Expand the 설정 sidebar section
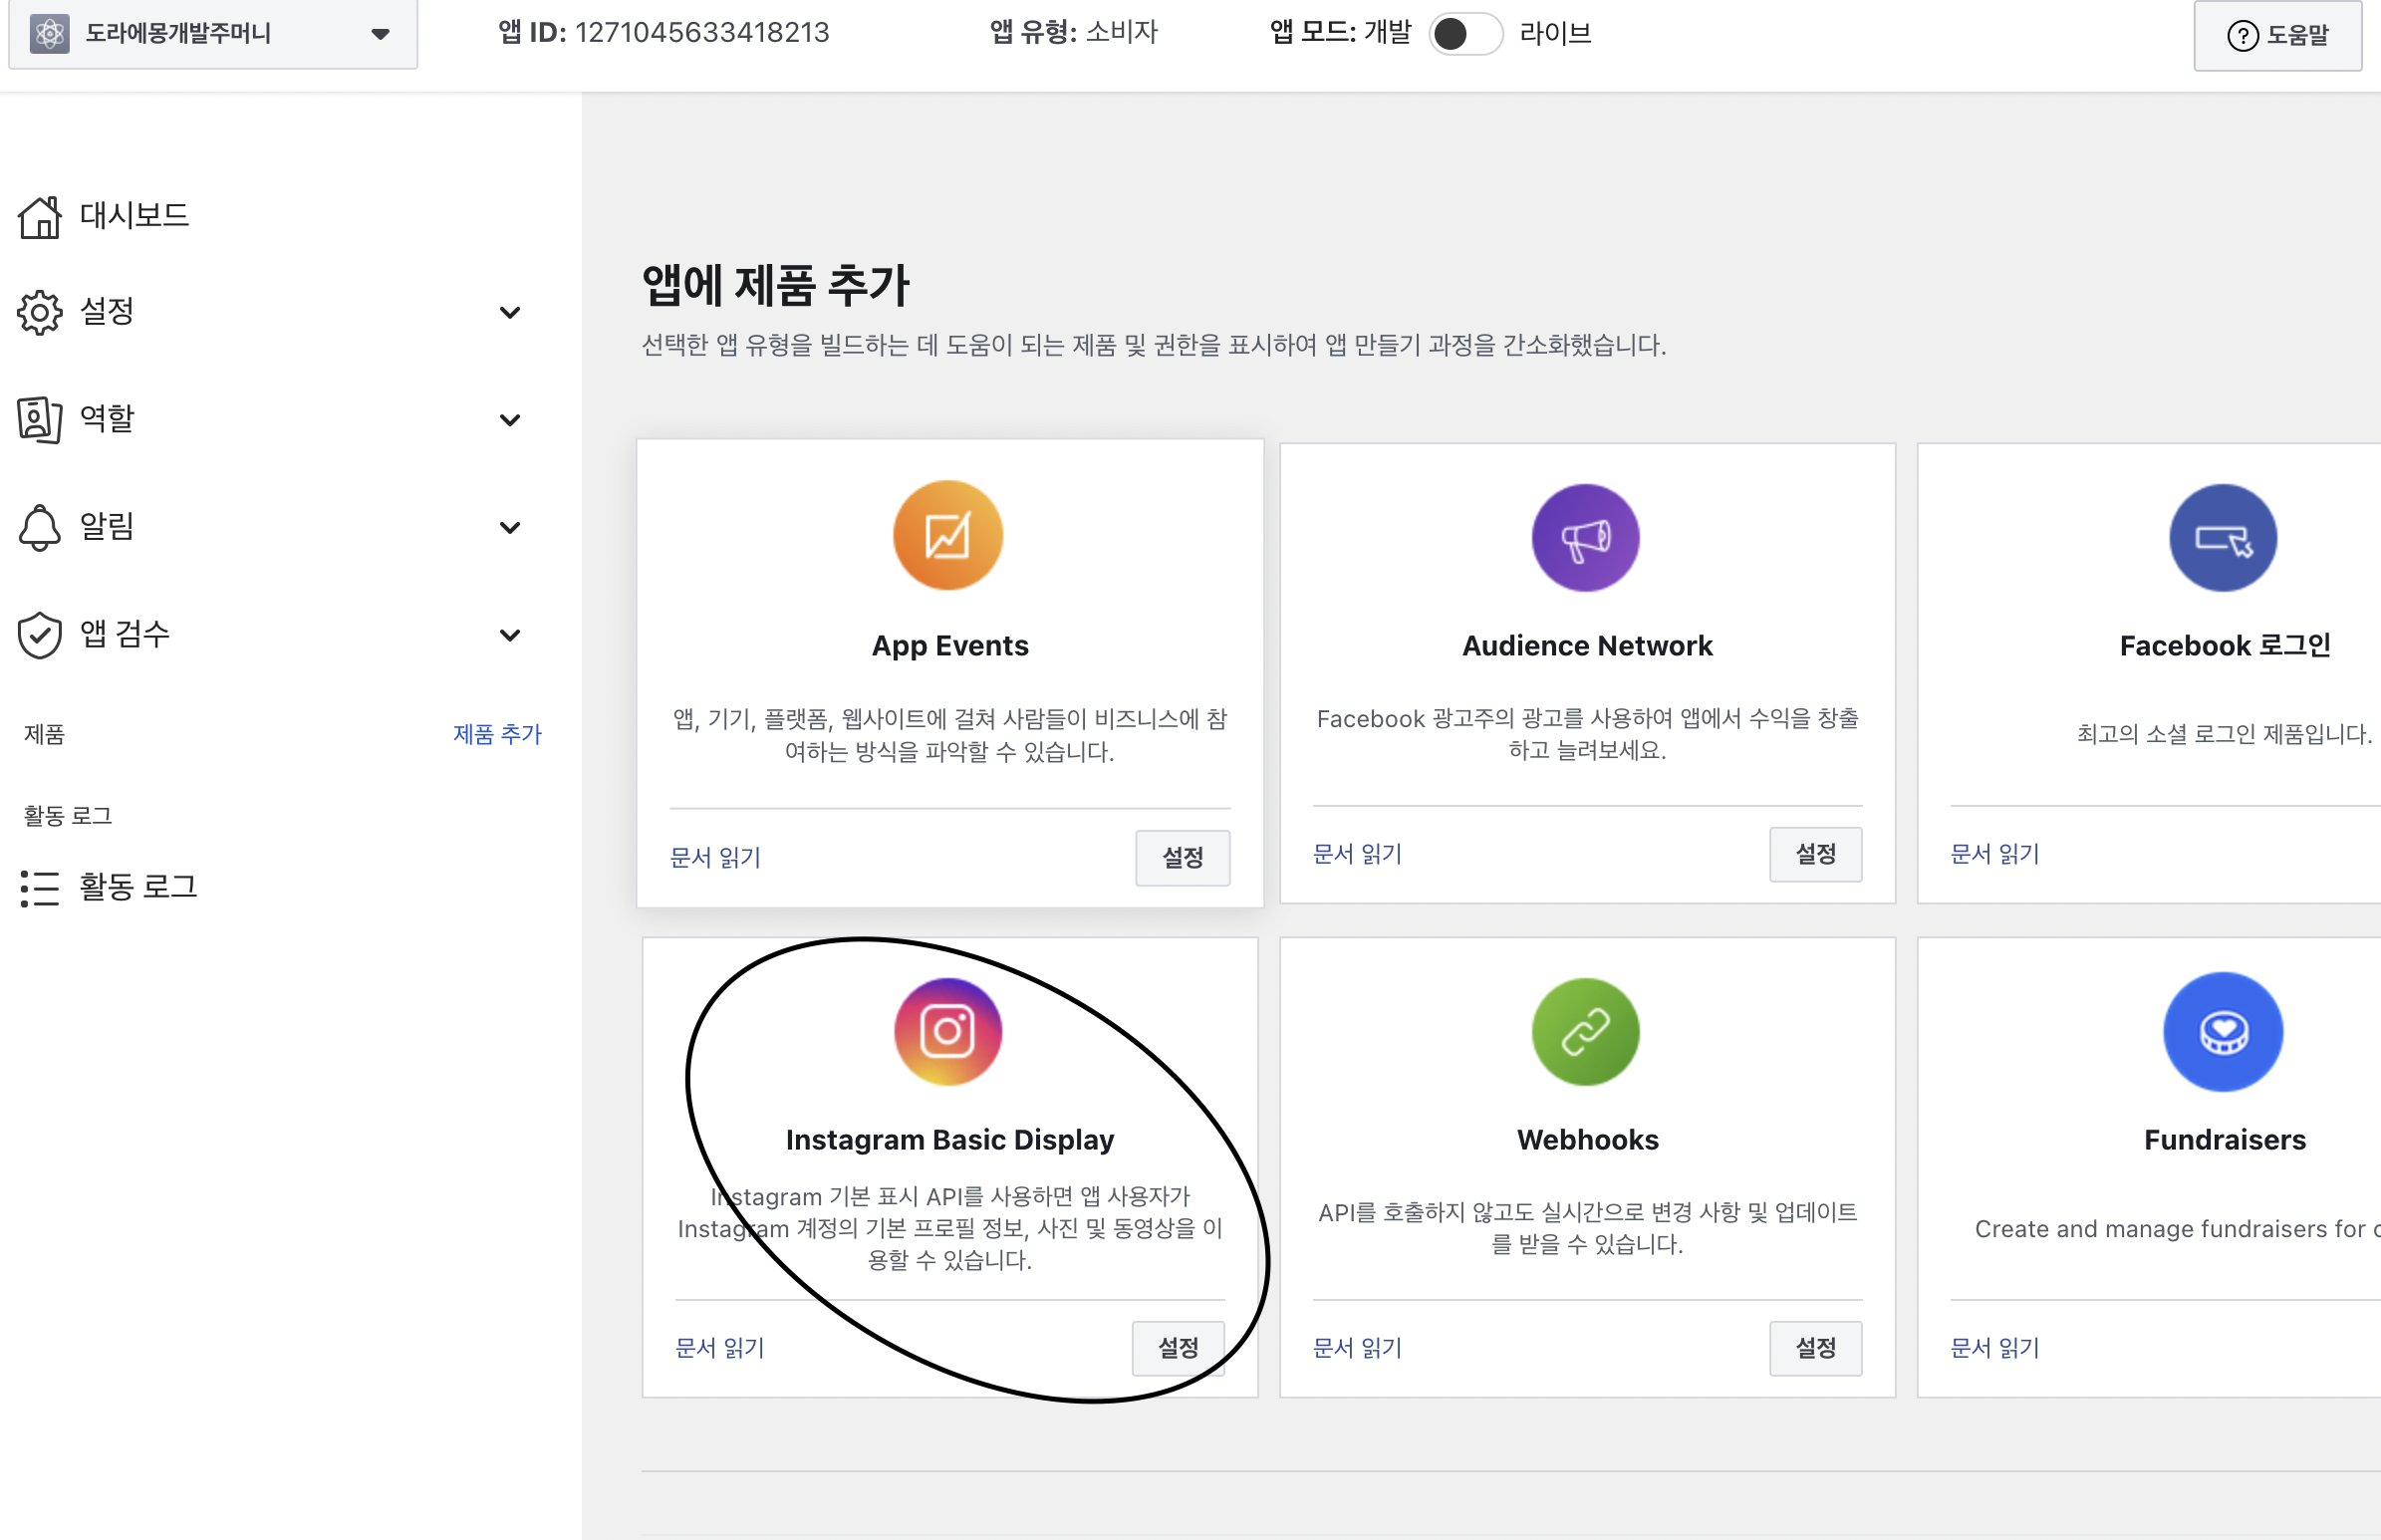Image resolution: width=2381 pixels, height=1540 pixels. (509, 313)
